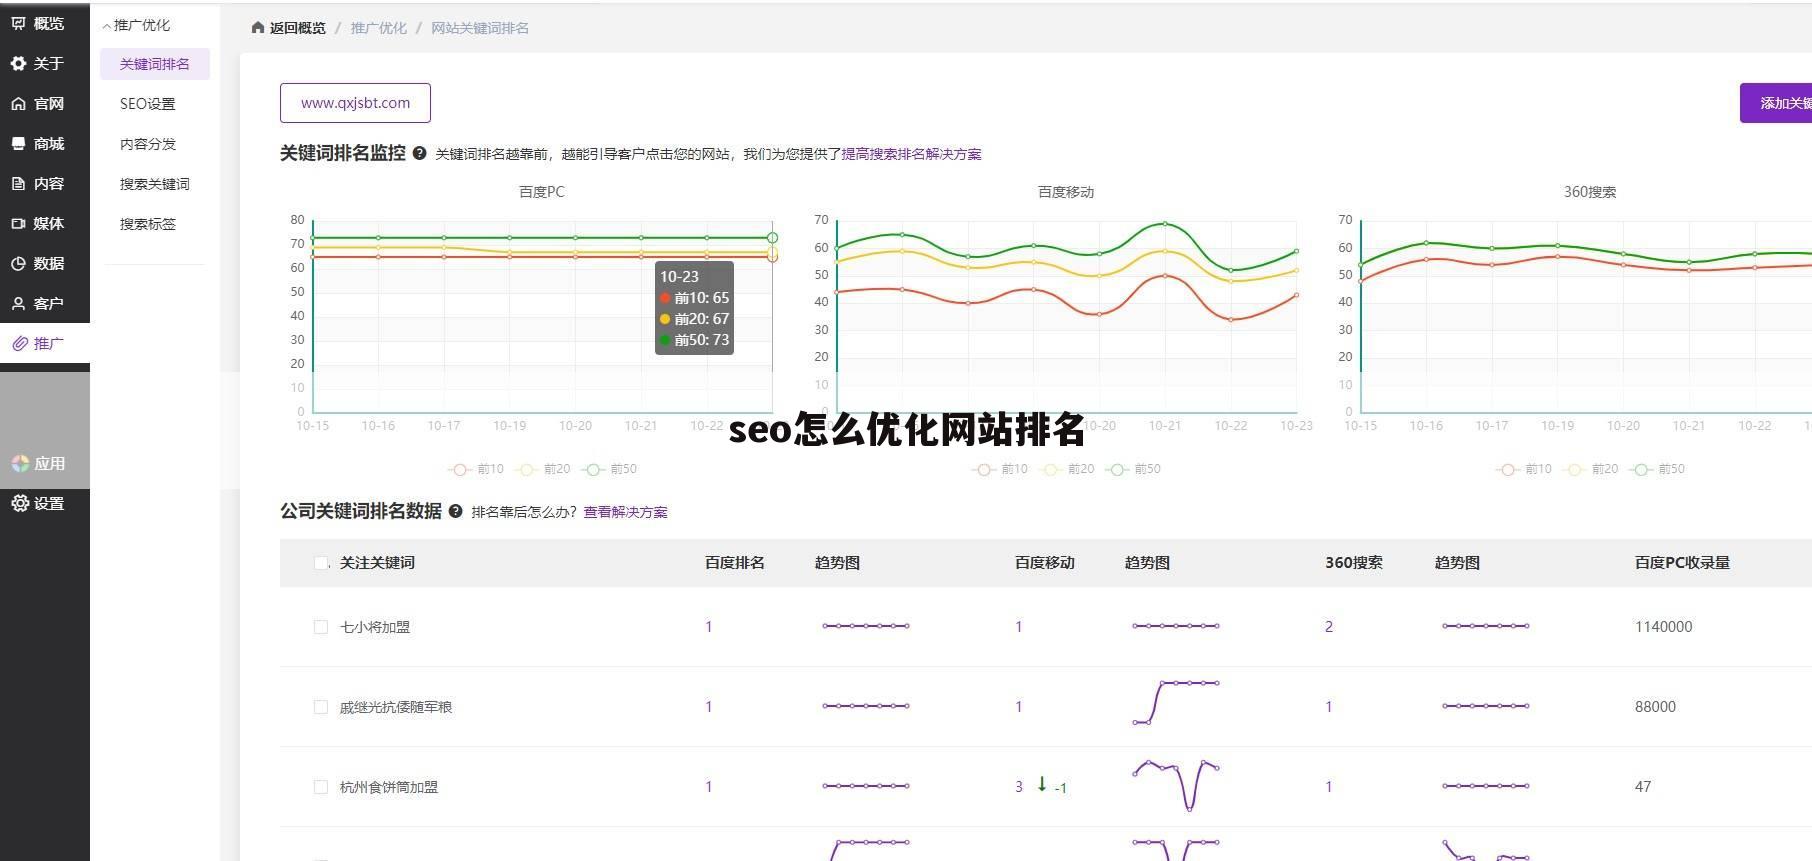The height and width of the screenshot is (861, 1812).
Task: Toggle 前50 legend under 360搜索 chart
Action: click(1657, 469)
